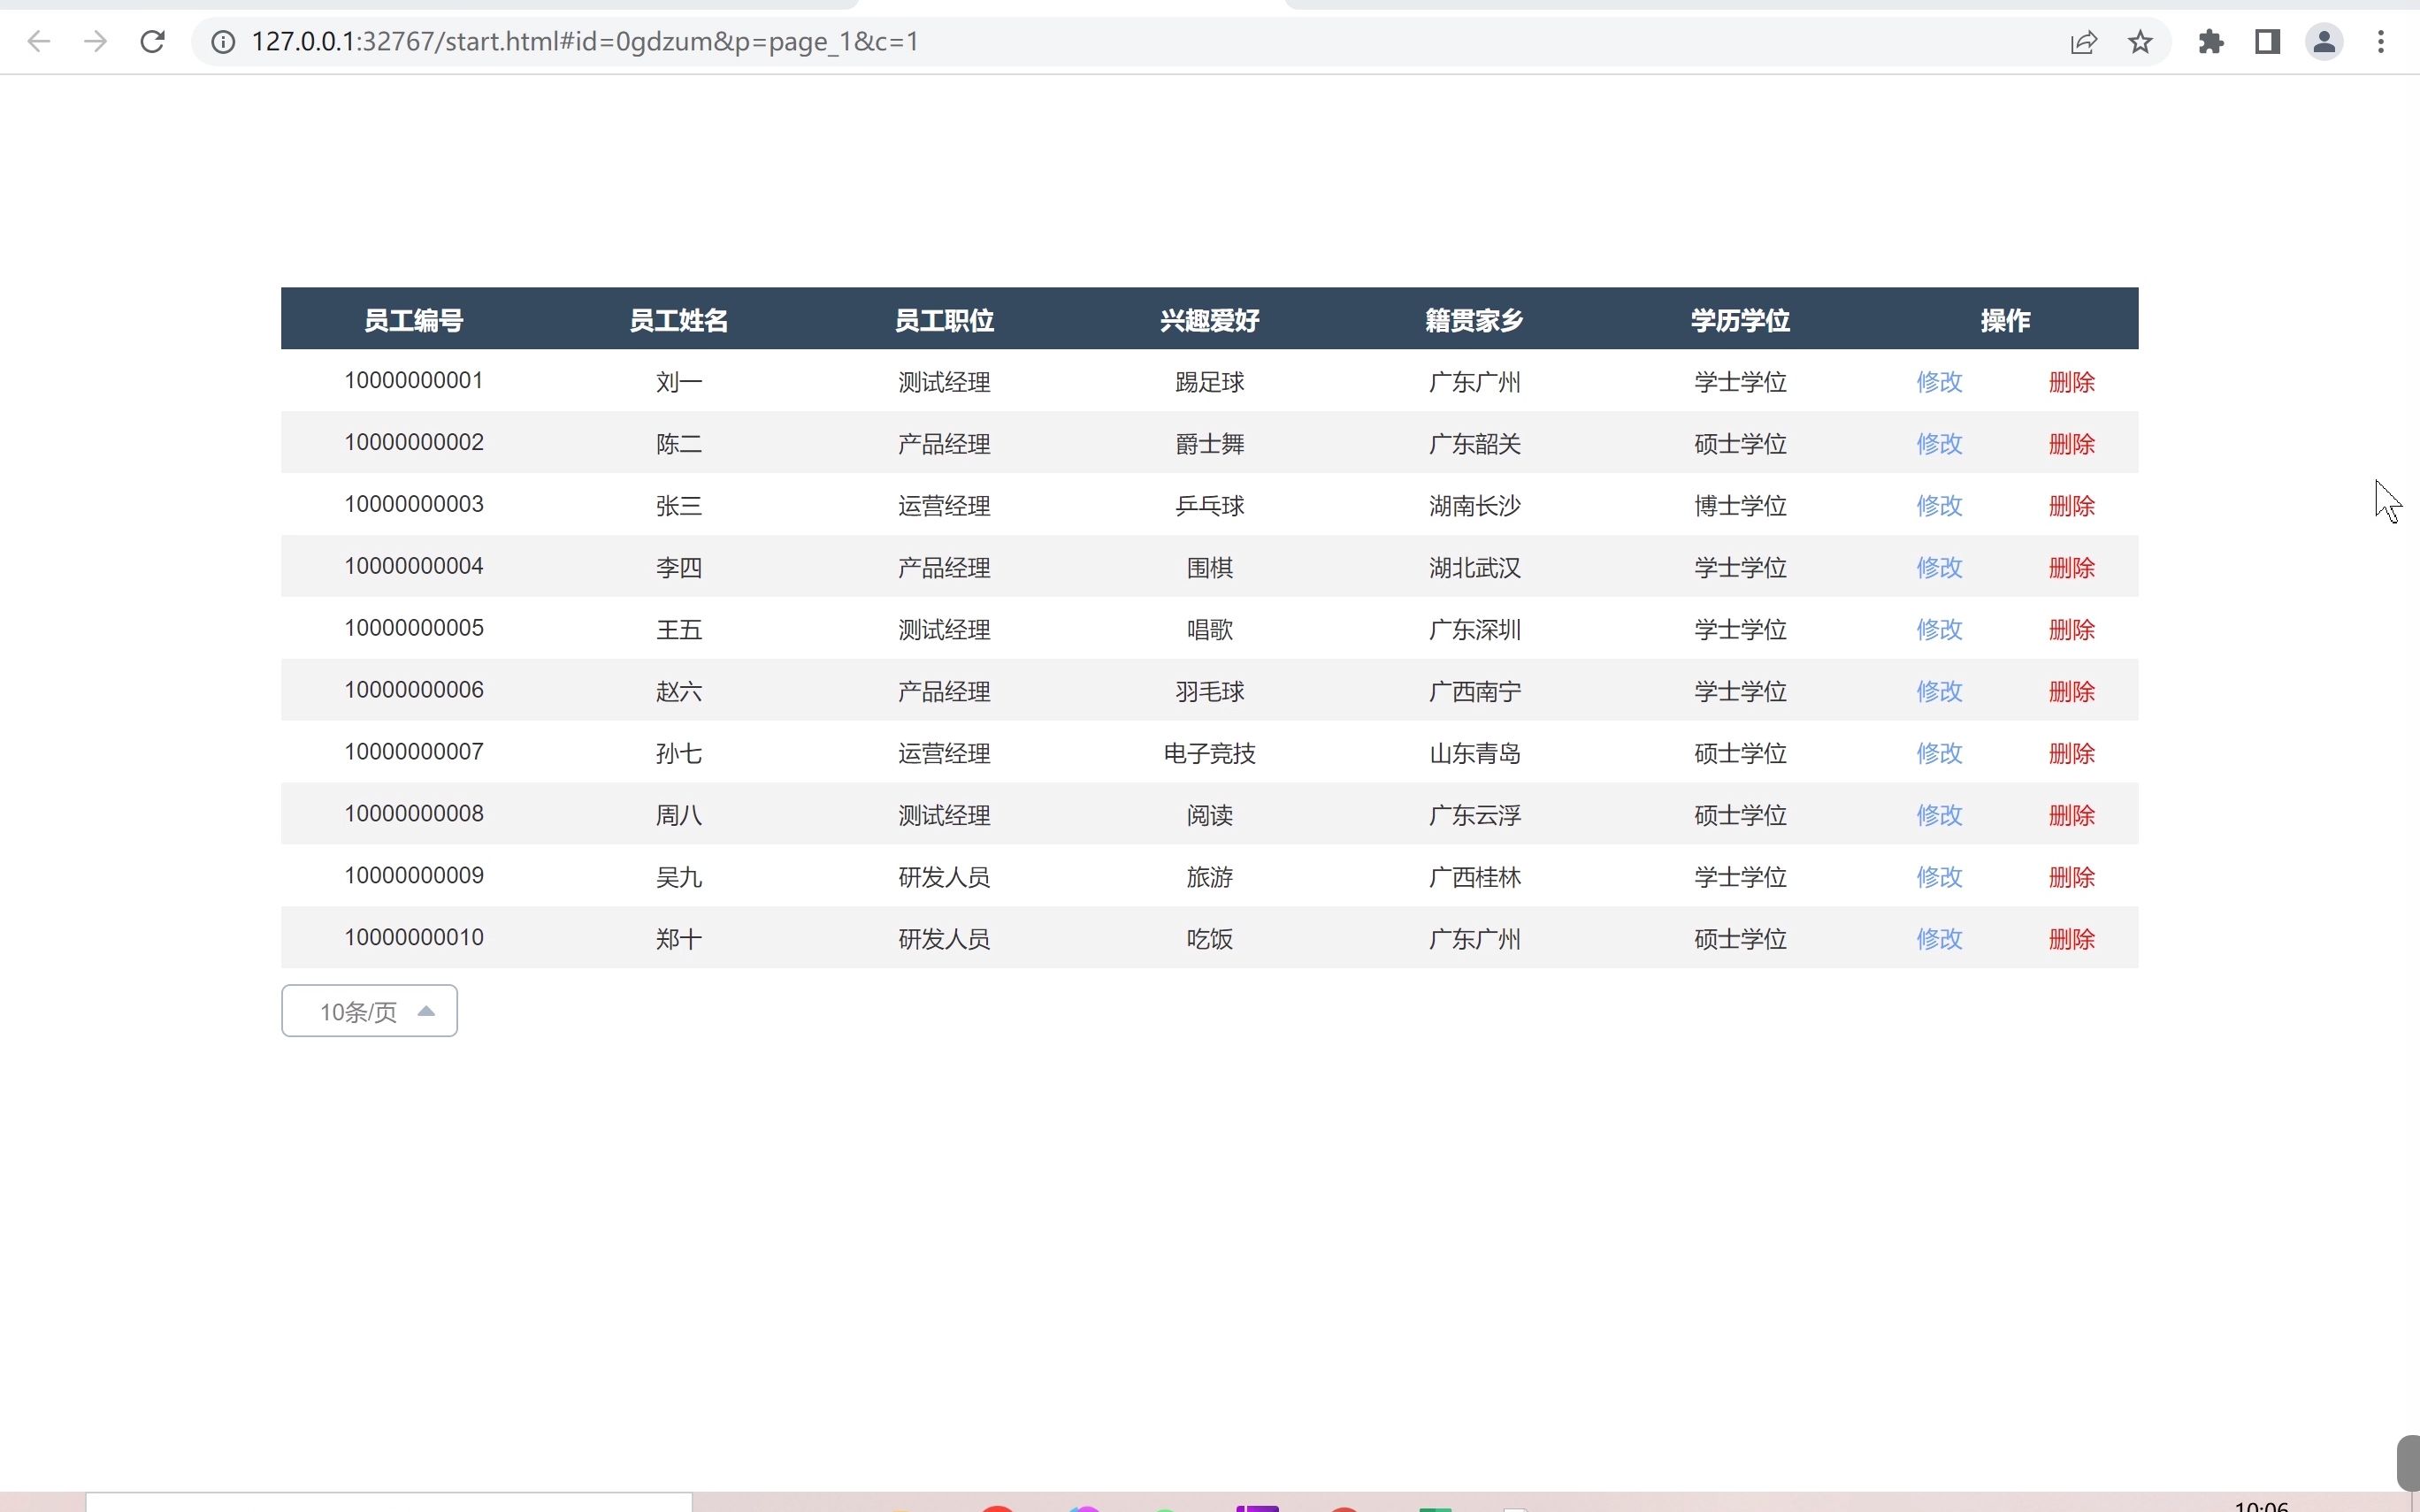The image size is (2420, 1512).
Task: Open the extensions puzzle icon
Action: 2211,42
